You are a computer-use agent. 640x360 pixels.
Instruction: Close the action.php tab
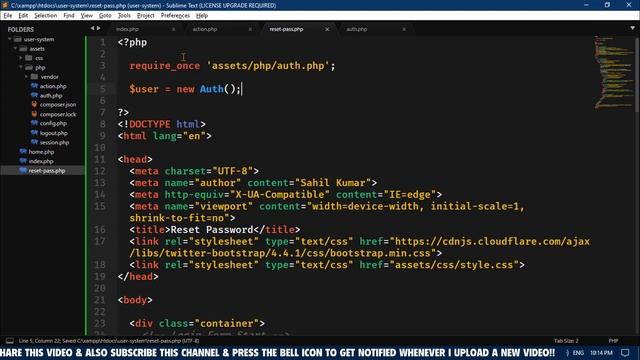click(x=250, y=29)
